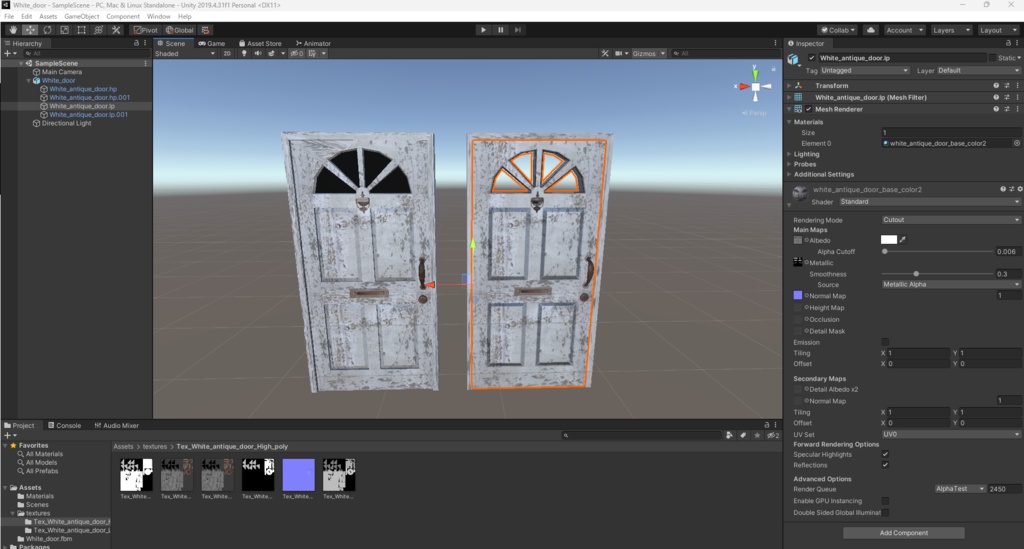The width and height of the screenshot is (1024, 549).
Task: Lock the Hierarchy panel
Action: 136,43
